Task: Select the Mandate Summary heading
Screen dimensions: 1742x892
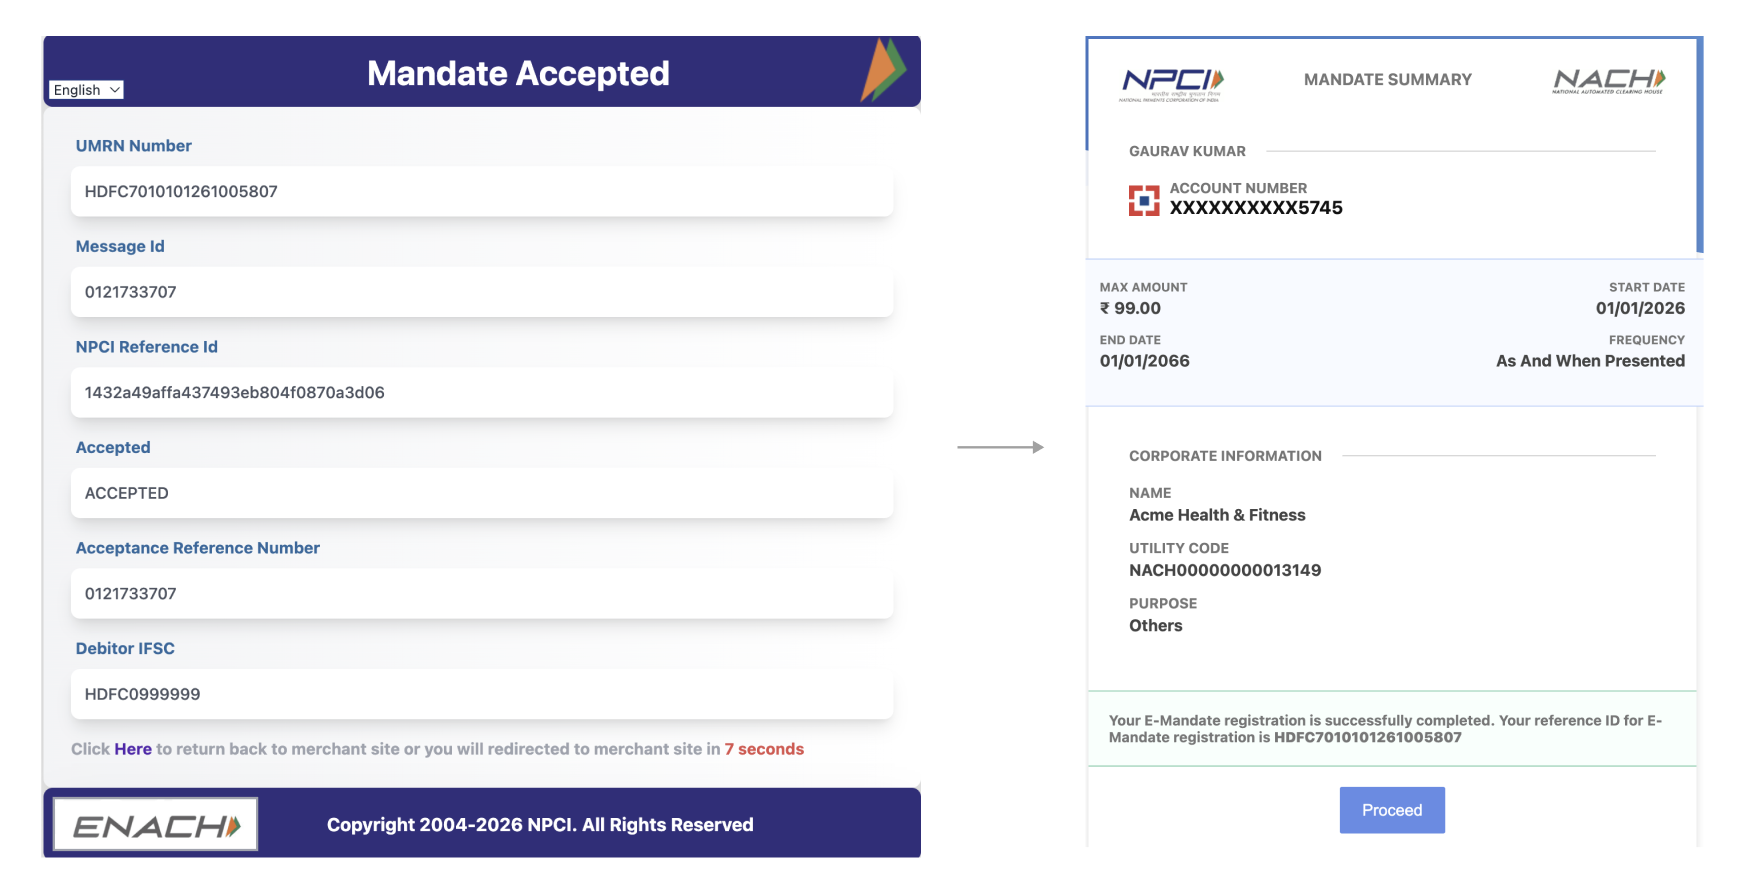Action: (x=1387, y=79)
